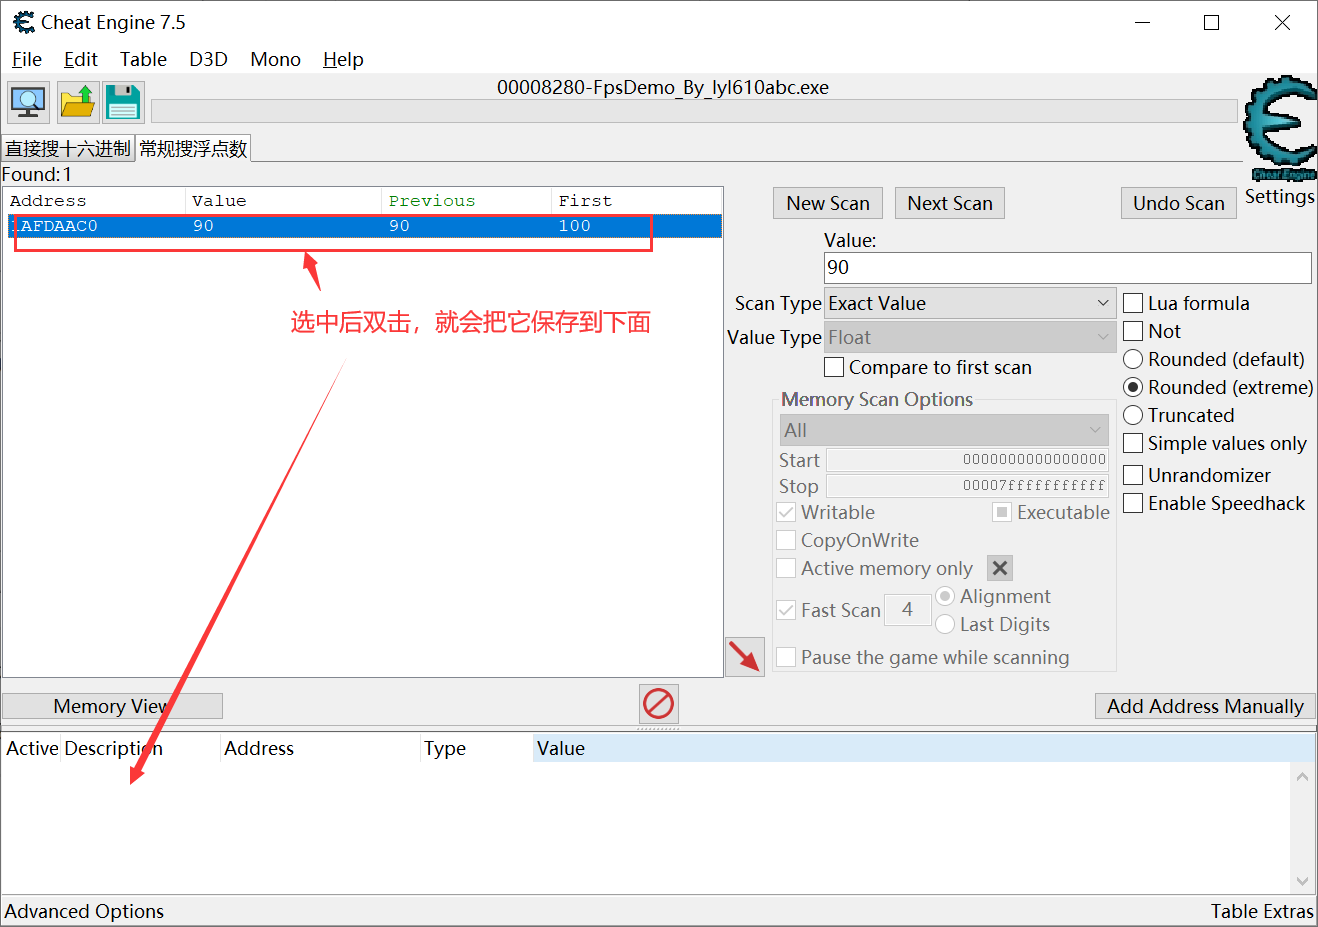Click the Cheat Engine title bar icon
This screenshot has height=927, width=1318.
(23, 22)
